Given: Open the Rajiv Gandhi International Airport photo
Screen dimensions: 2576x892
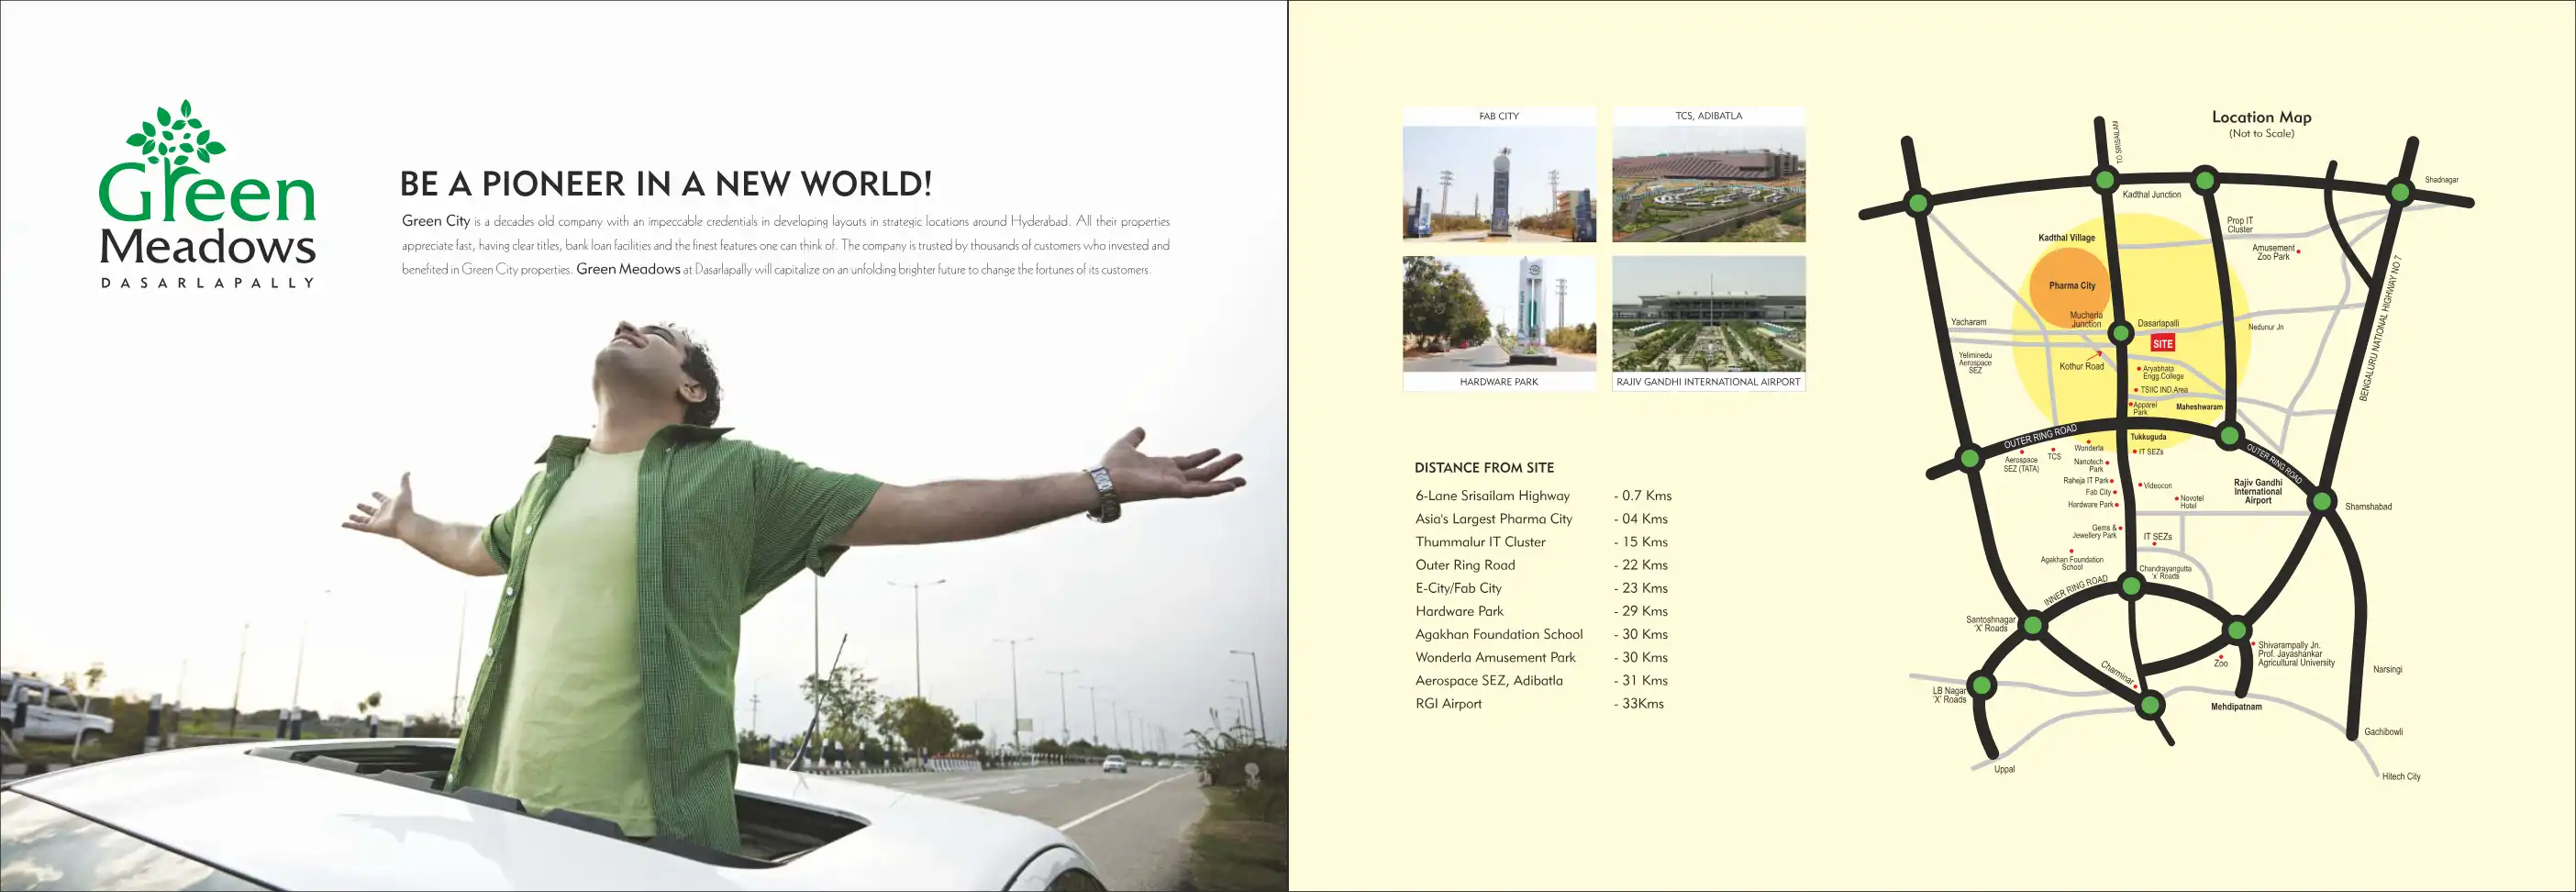Looking at the screenshot, I should (1708, 313).
